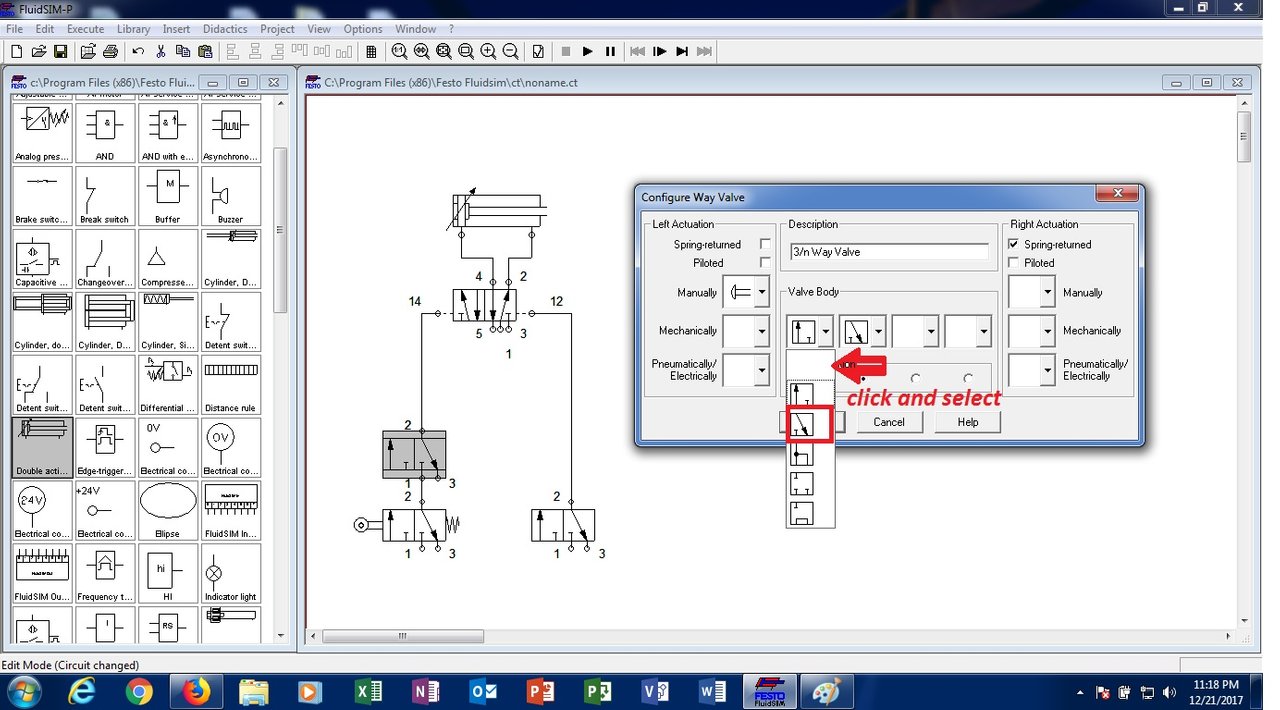The width and height of the screenshot is (1280, 710).
Task: Click the Zoom In magnifier toolbar icon
Action: click(489, 51)
